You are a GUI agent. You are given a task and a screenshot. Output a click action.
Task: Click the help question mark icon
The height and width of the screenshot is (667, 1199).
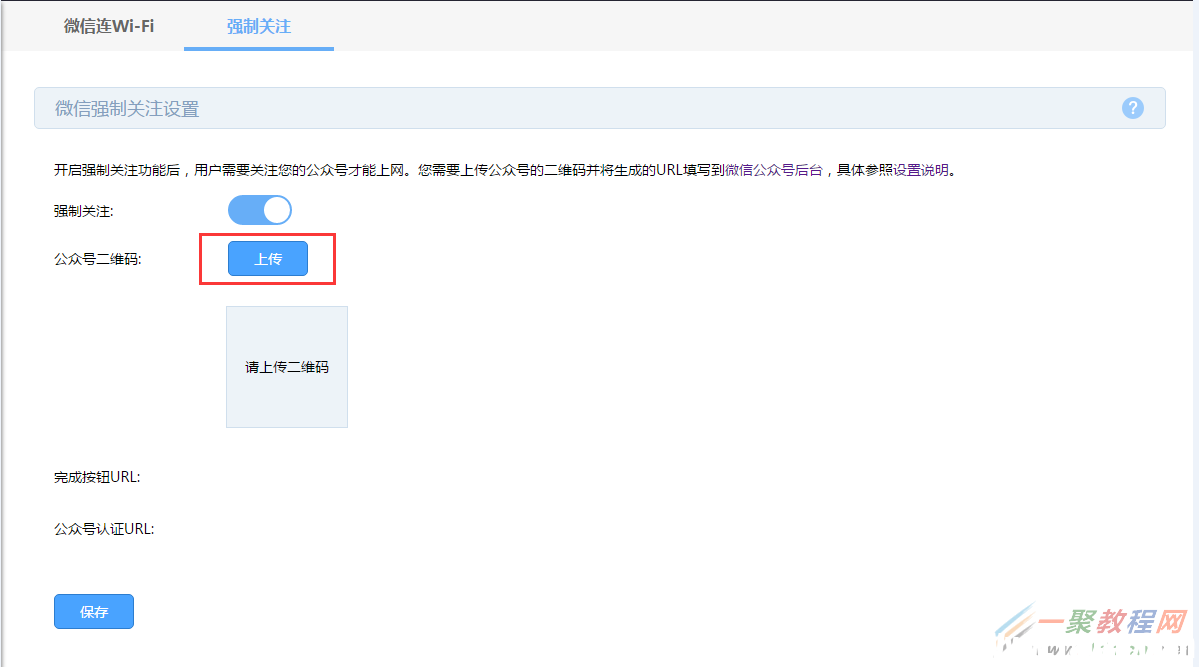click(x=1132, y=108)
